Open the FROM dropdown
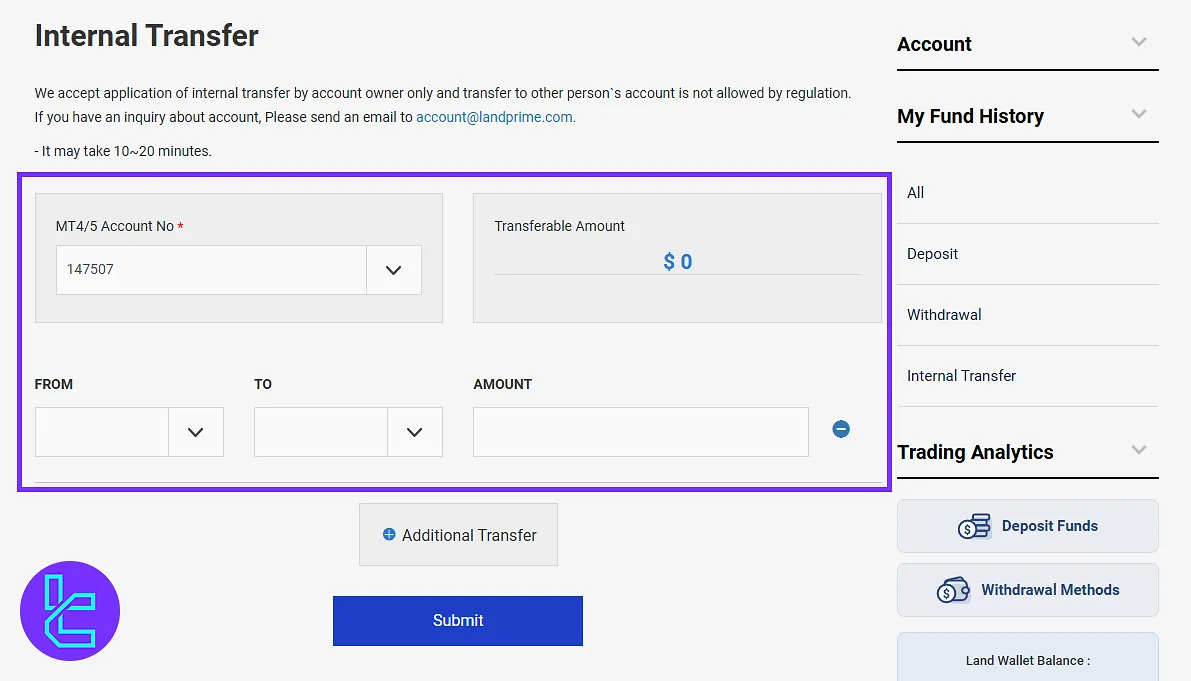 (x=195, y=432)
